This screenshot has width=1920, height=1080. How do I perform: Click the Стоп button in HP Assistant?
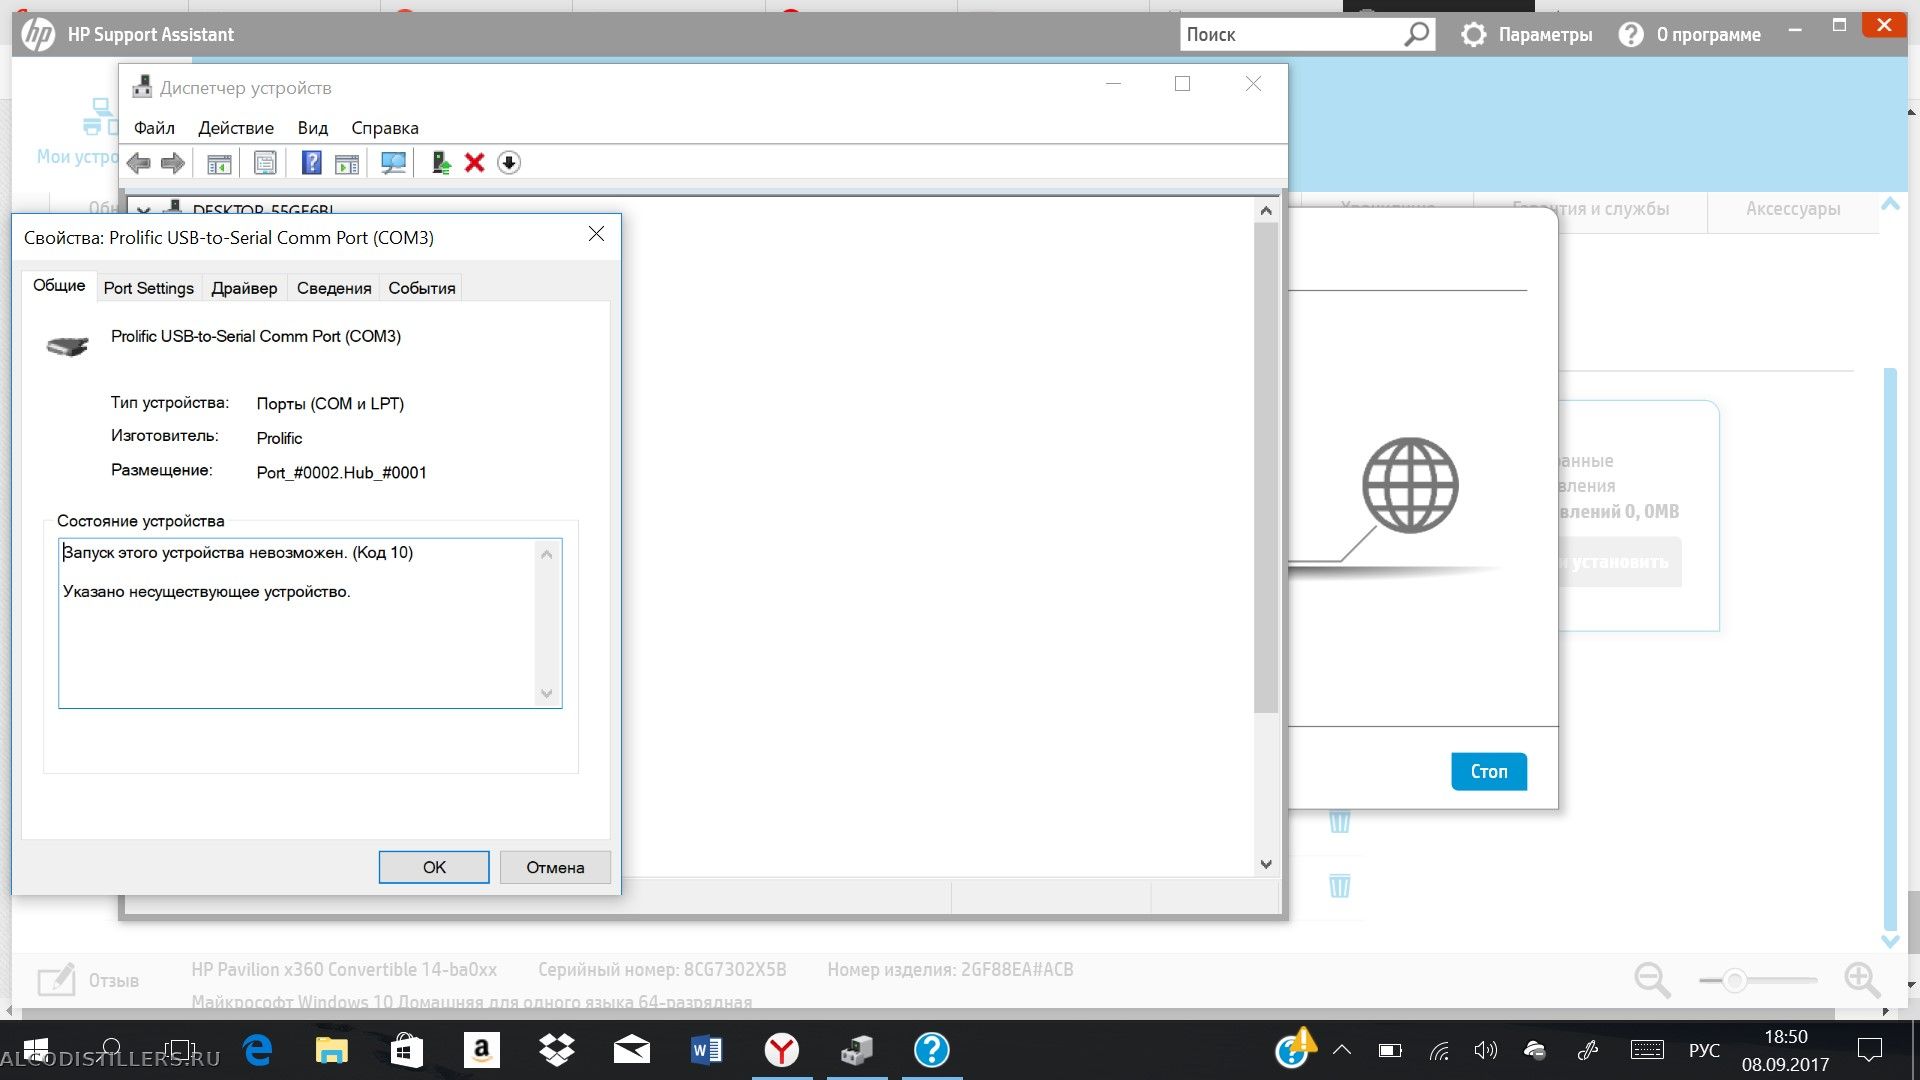(x=1489, y=771)
